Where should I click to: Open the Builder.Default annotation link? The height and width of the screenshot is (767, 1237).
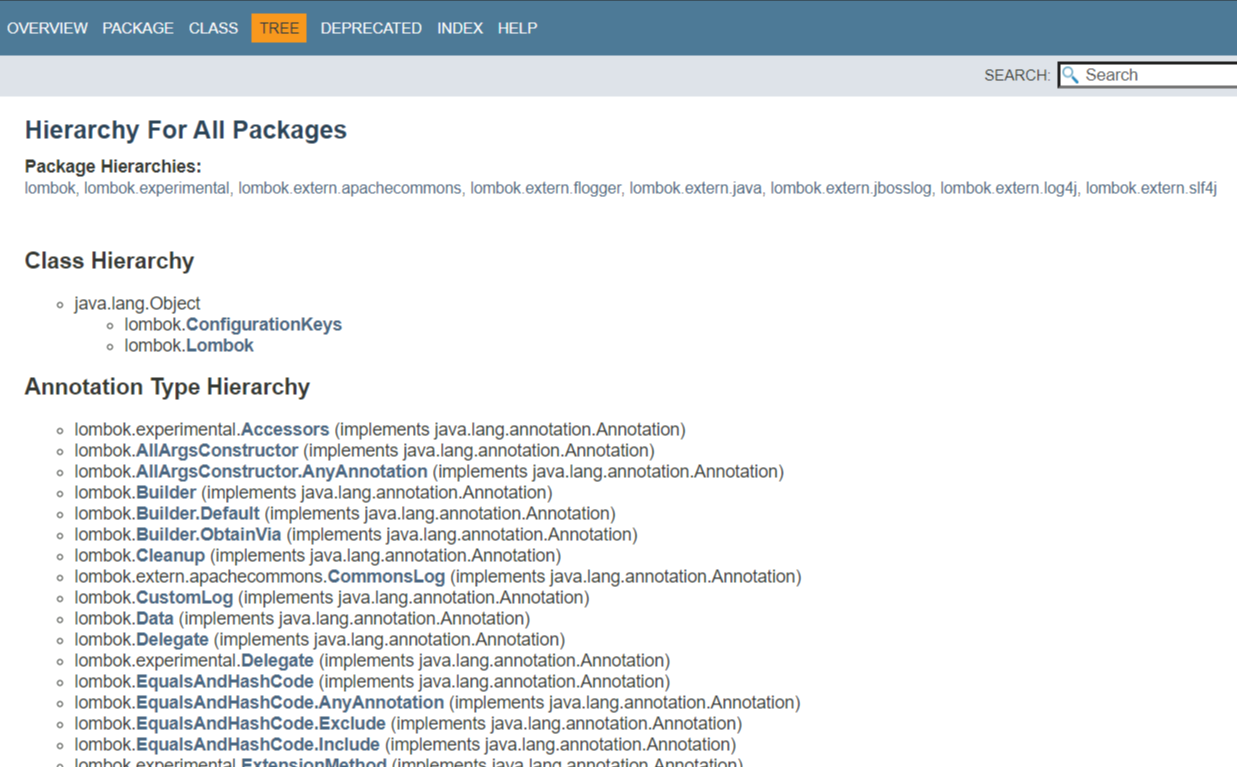pos(198,513)
